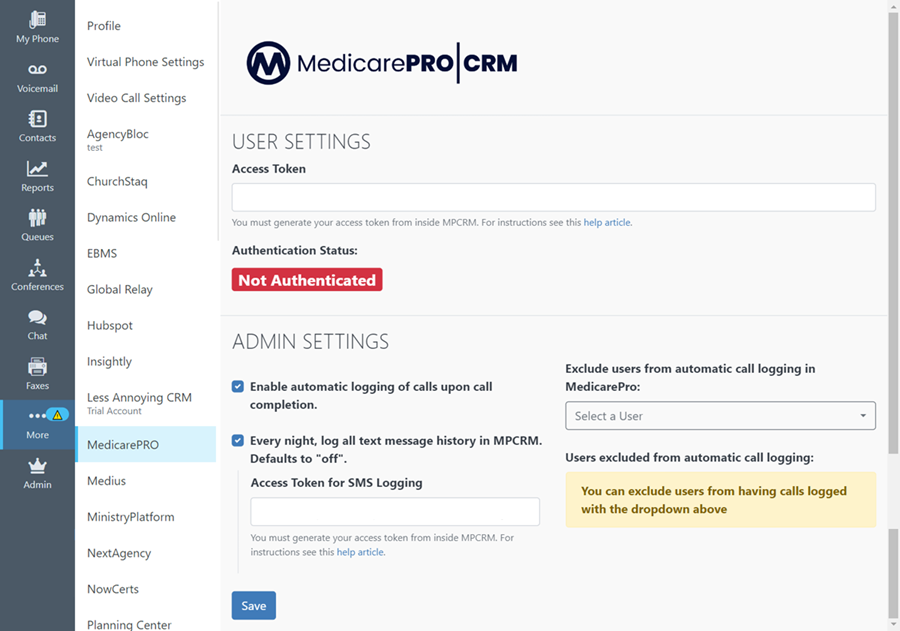Open Virtual Phone Settings
Image resolution: width=900 pixels, height=631 pixels.
click(x=146, y=62)
